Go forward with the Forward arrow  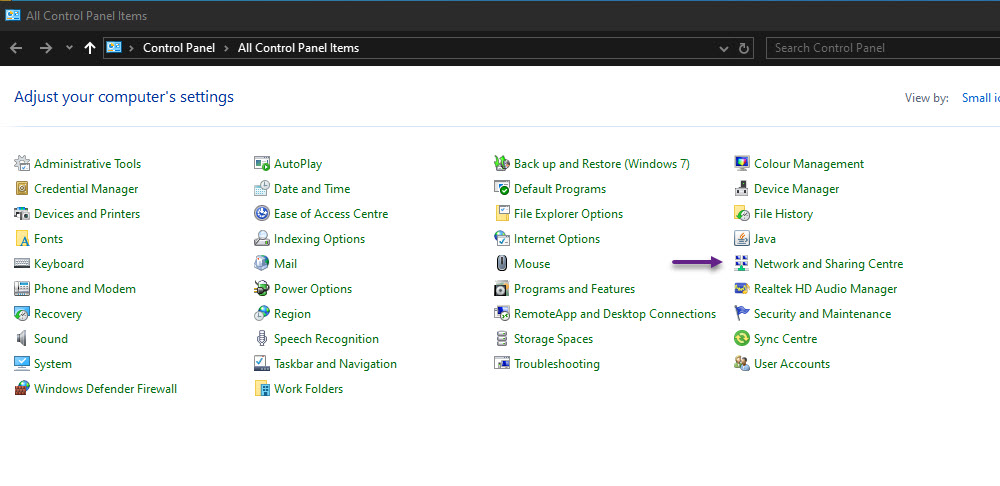pyautogui.click(x=45, y=48)
